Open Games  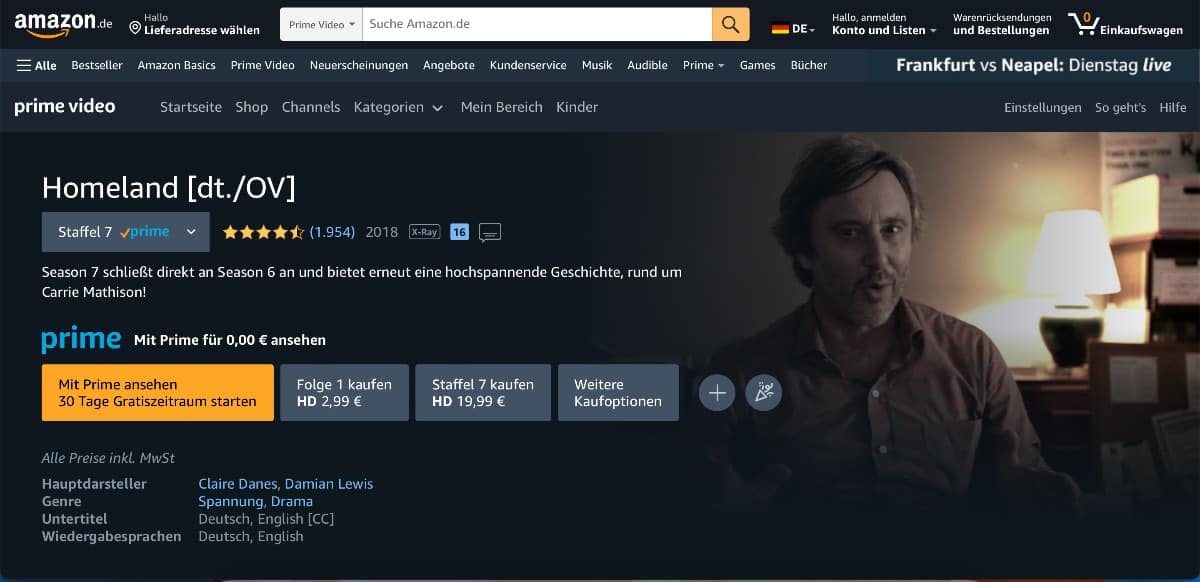(x=758, y=65)
